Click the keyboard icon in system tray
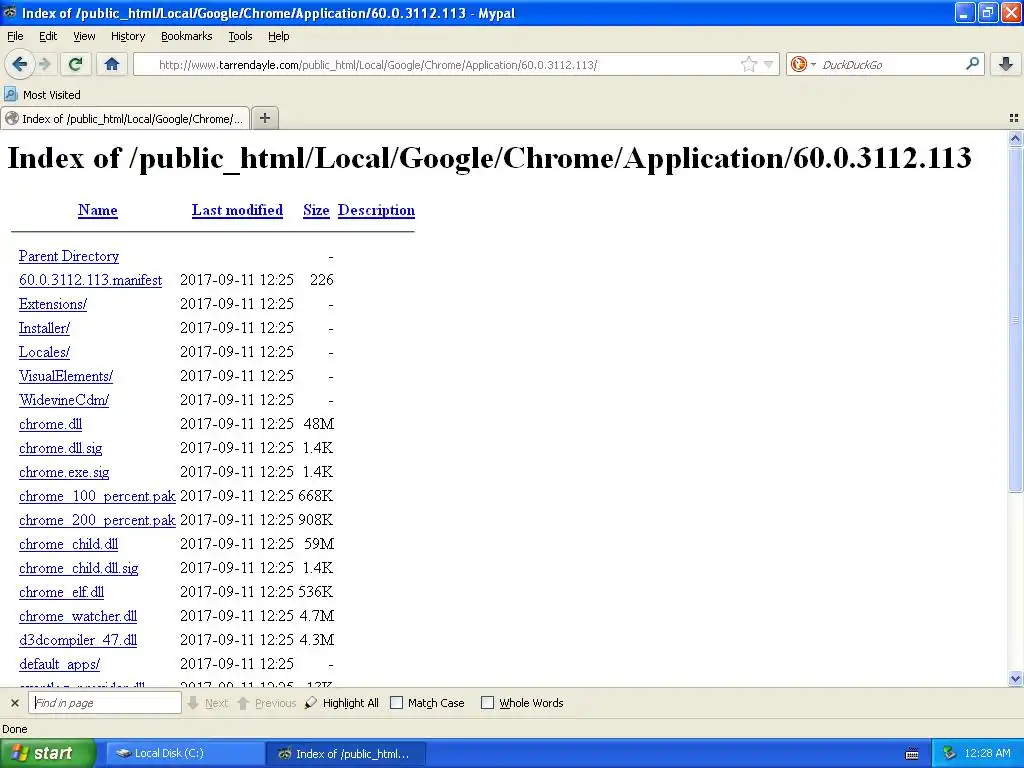The height and width of the screenshot is (768, 1024). pos(912,754)
